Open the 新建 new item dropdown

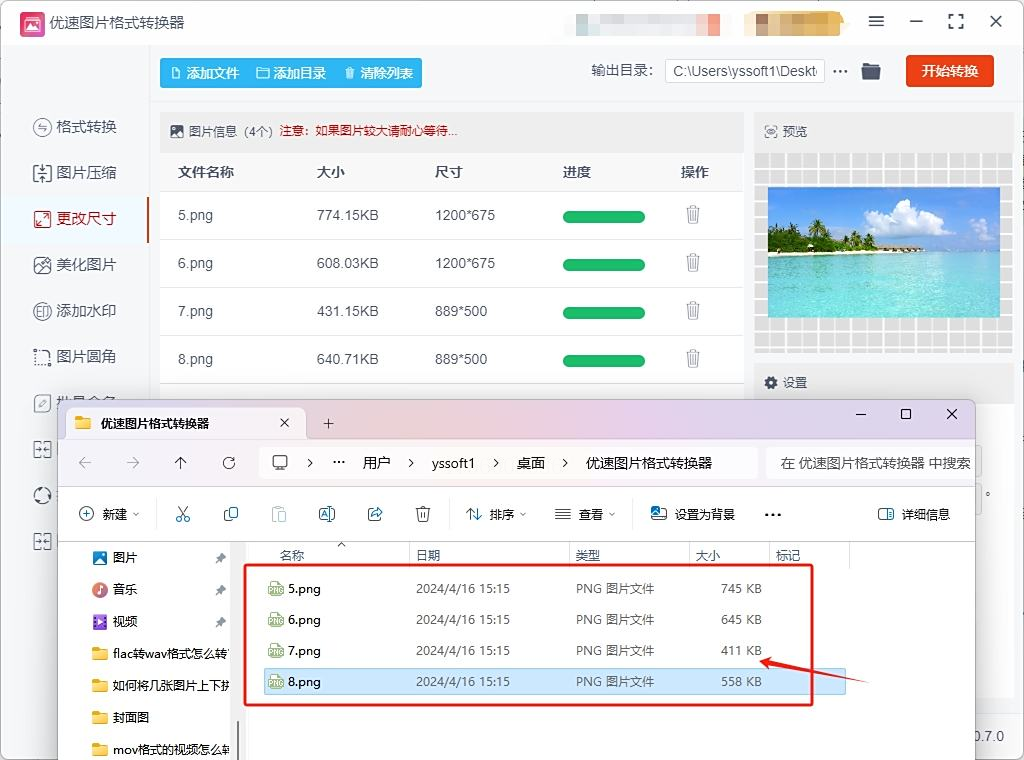[109, 514]
